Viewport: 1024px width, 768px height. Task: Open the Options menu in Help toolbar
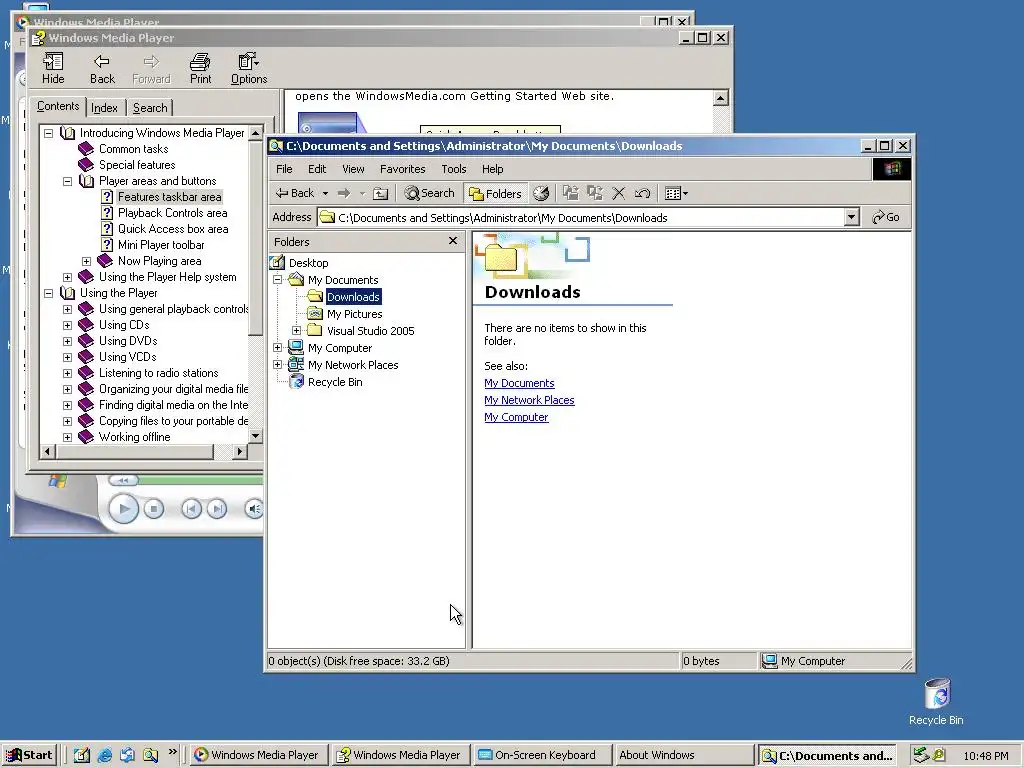249,68
